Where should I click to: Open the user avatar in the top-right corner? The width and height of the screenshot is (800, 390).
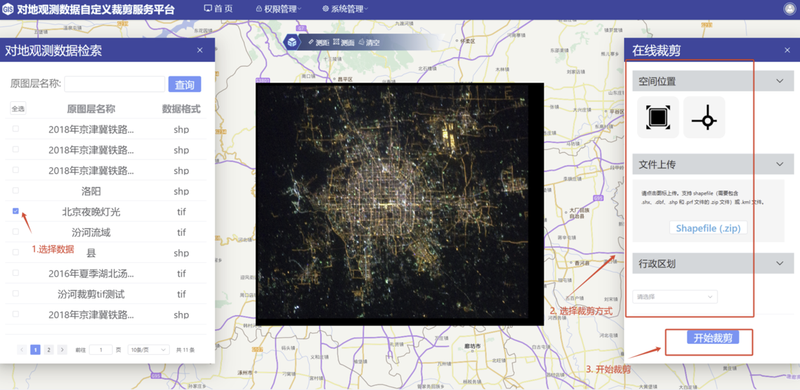pos(789,9)
